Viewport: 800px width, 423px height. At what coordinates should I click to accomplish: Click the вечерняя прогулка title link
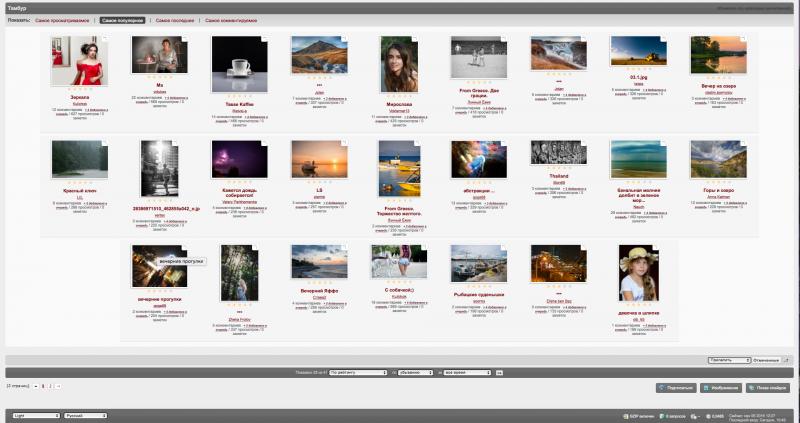tap(159, 299)
